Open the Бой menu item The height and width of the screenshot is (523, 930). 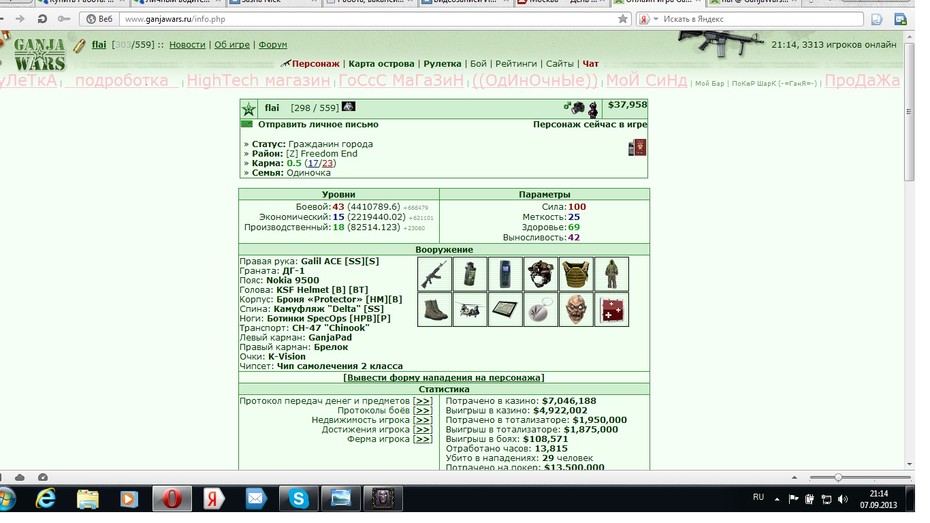(x=479, y=63)
